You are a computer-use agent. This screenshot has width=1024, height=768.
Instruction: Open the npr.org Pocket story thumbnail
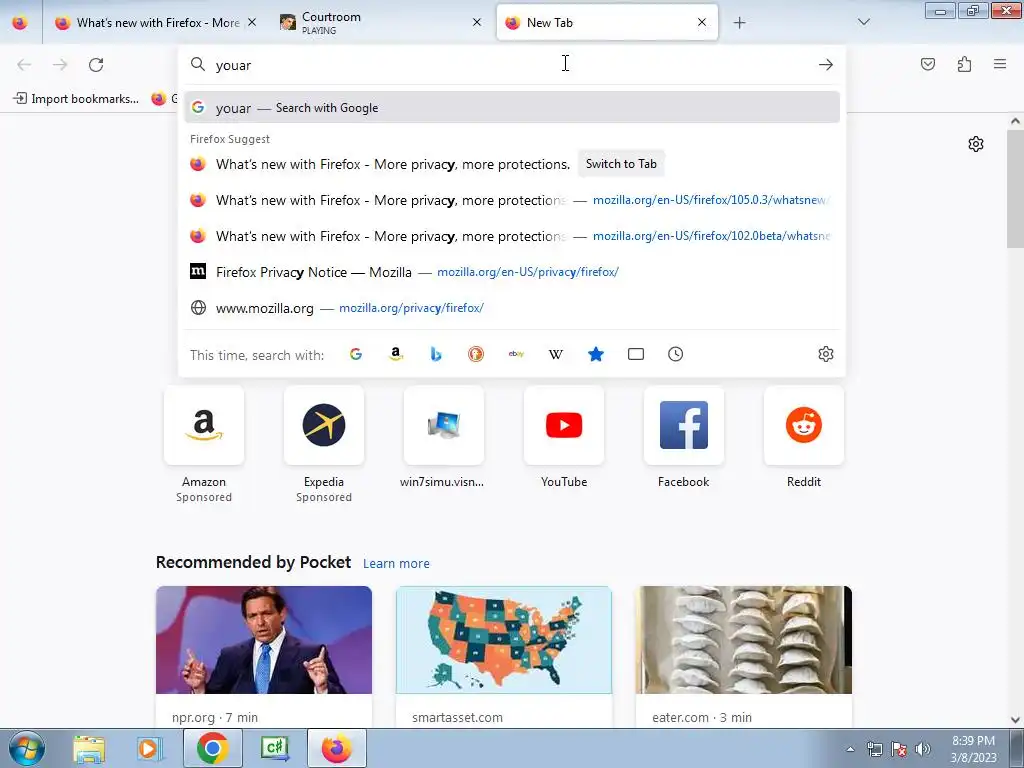(x=264, y=640)
